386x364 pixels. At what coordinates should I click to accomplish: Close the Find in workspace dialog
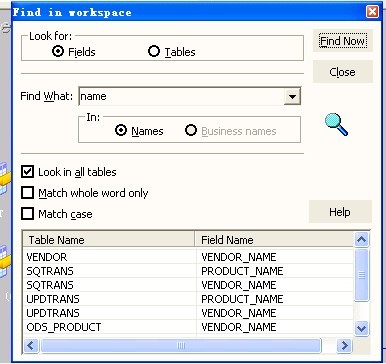372,12
